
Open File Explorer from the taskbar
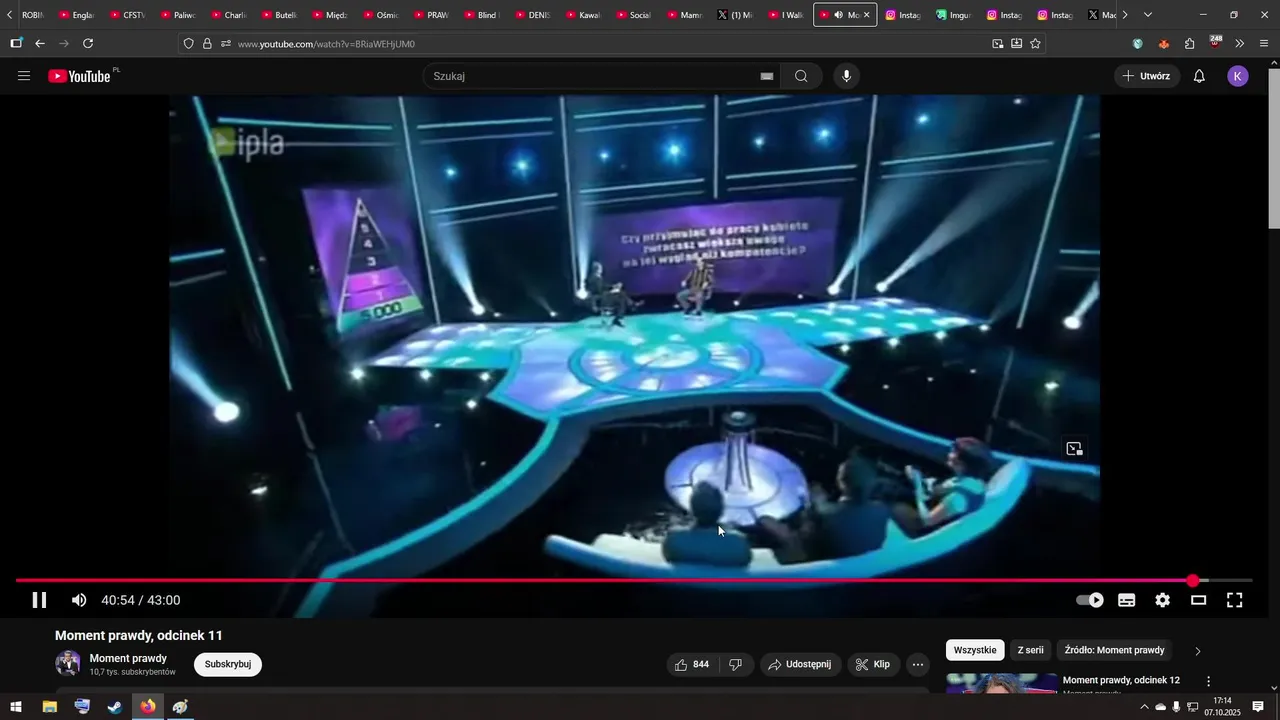coord(49,707)
